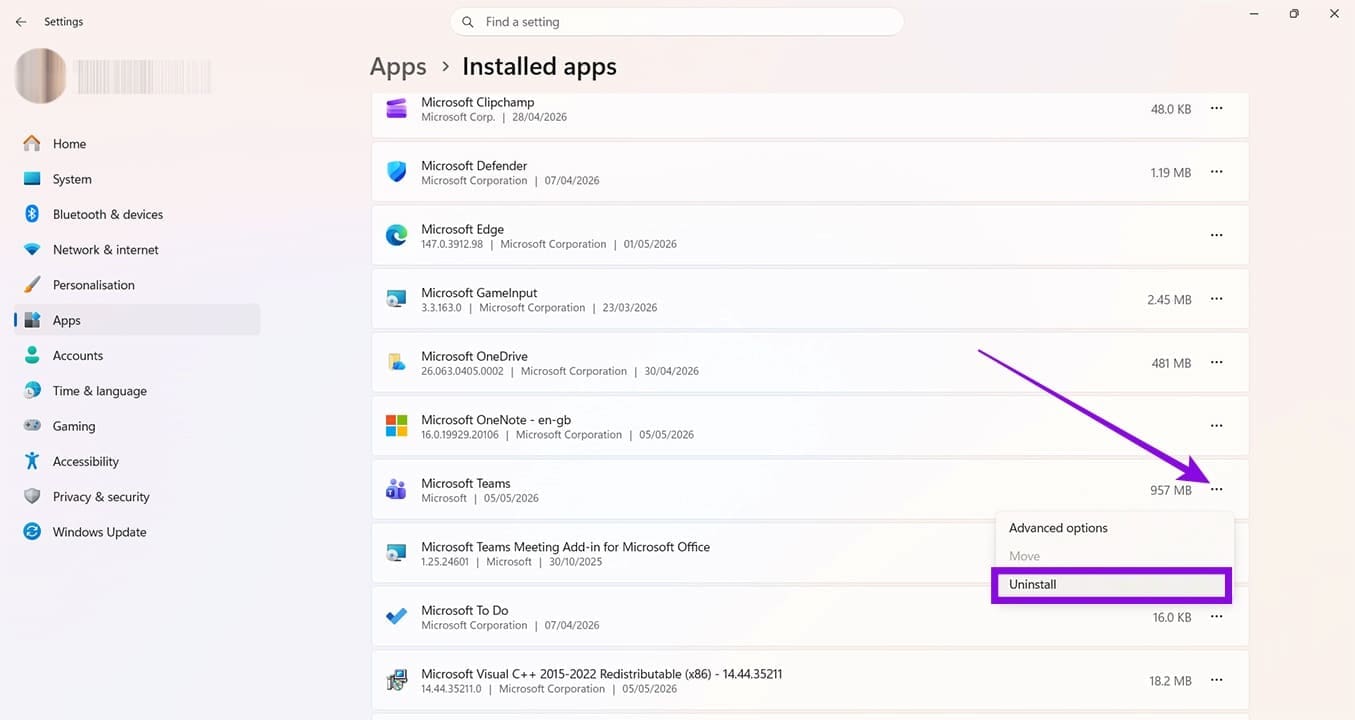Open more options for Microsoft Defender
1355x720 pixels.
pyautogui.click(x=1217, y=172)
